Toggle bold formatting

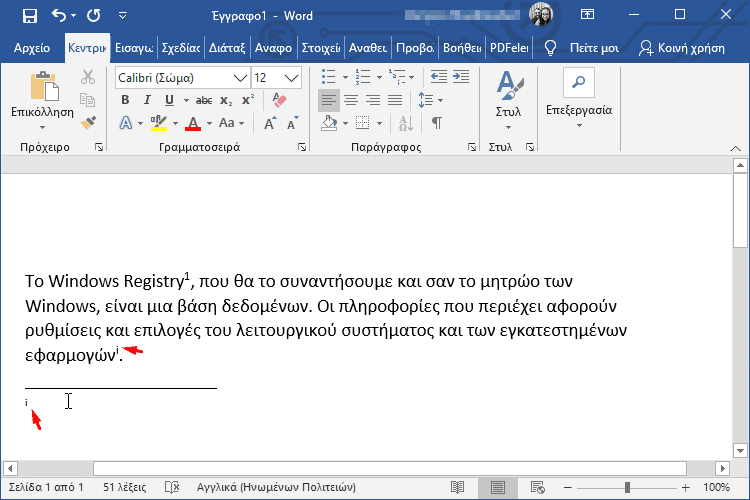[125, 100]
